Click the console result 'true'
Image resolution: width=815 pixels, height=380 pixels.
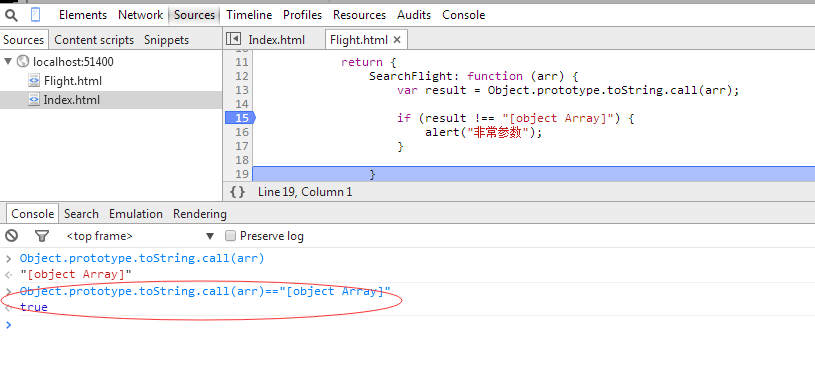pyautogui.click(x=34, y=307)
